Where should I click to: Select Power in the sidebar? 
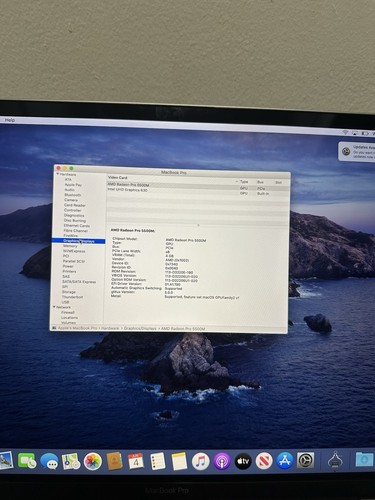[x=68, y=266]
